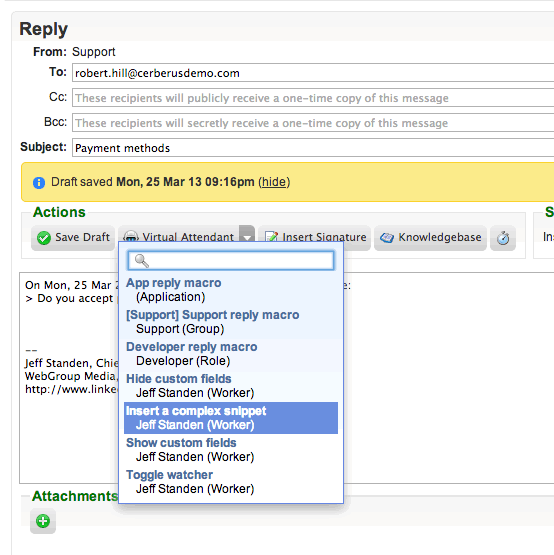Select Show custom fields macro
This screenshot has width=554, height=555.
click(231, 450)
